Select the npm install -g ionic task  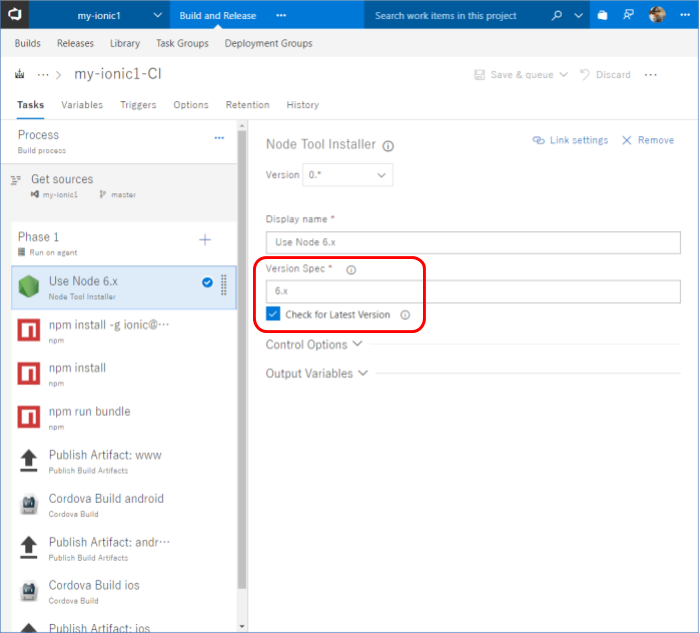pyautogui.click(x=124, y=332)
